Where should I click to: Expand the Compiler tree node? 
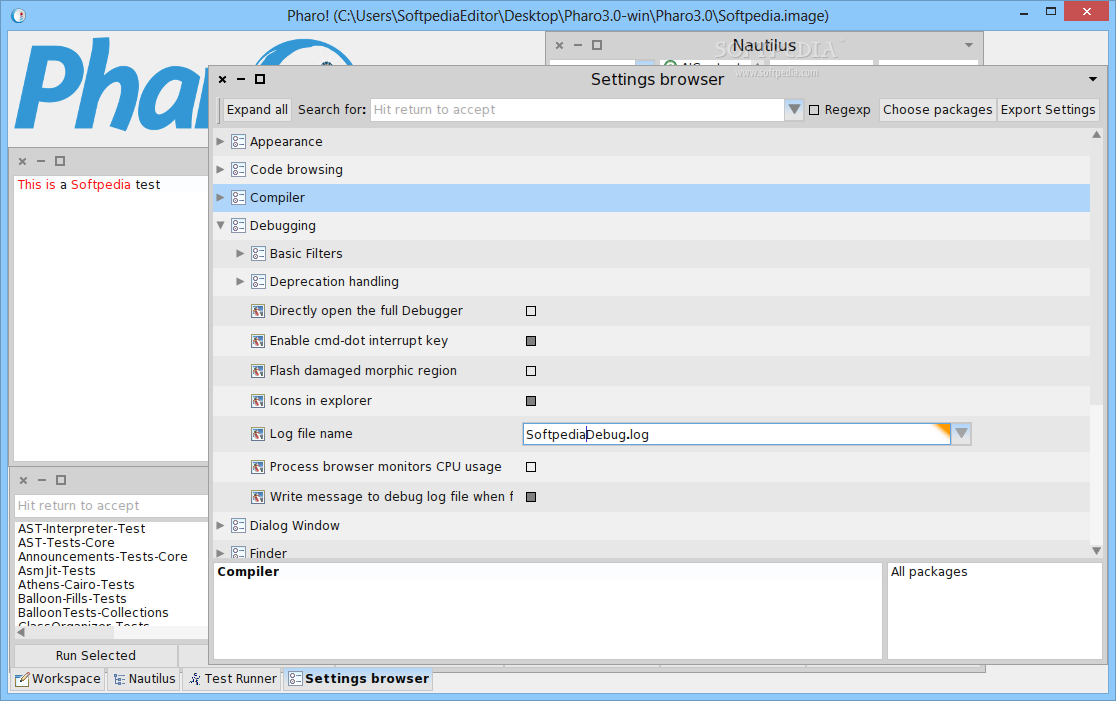pos(220,197)
